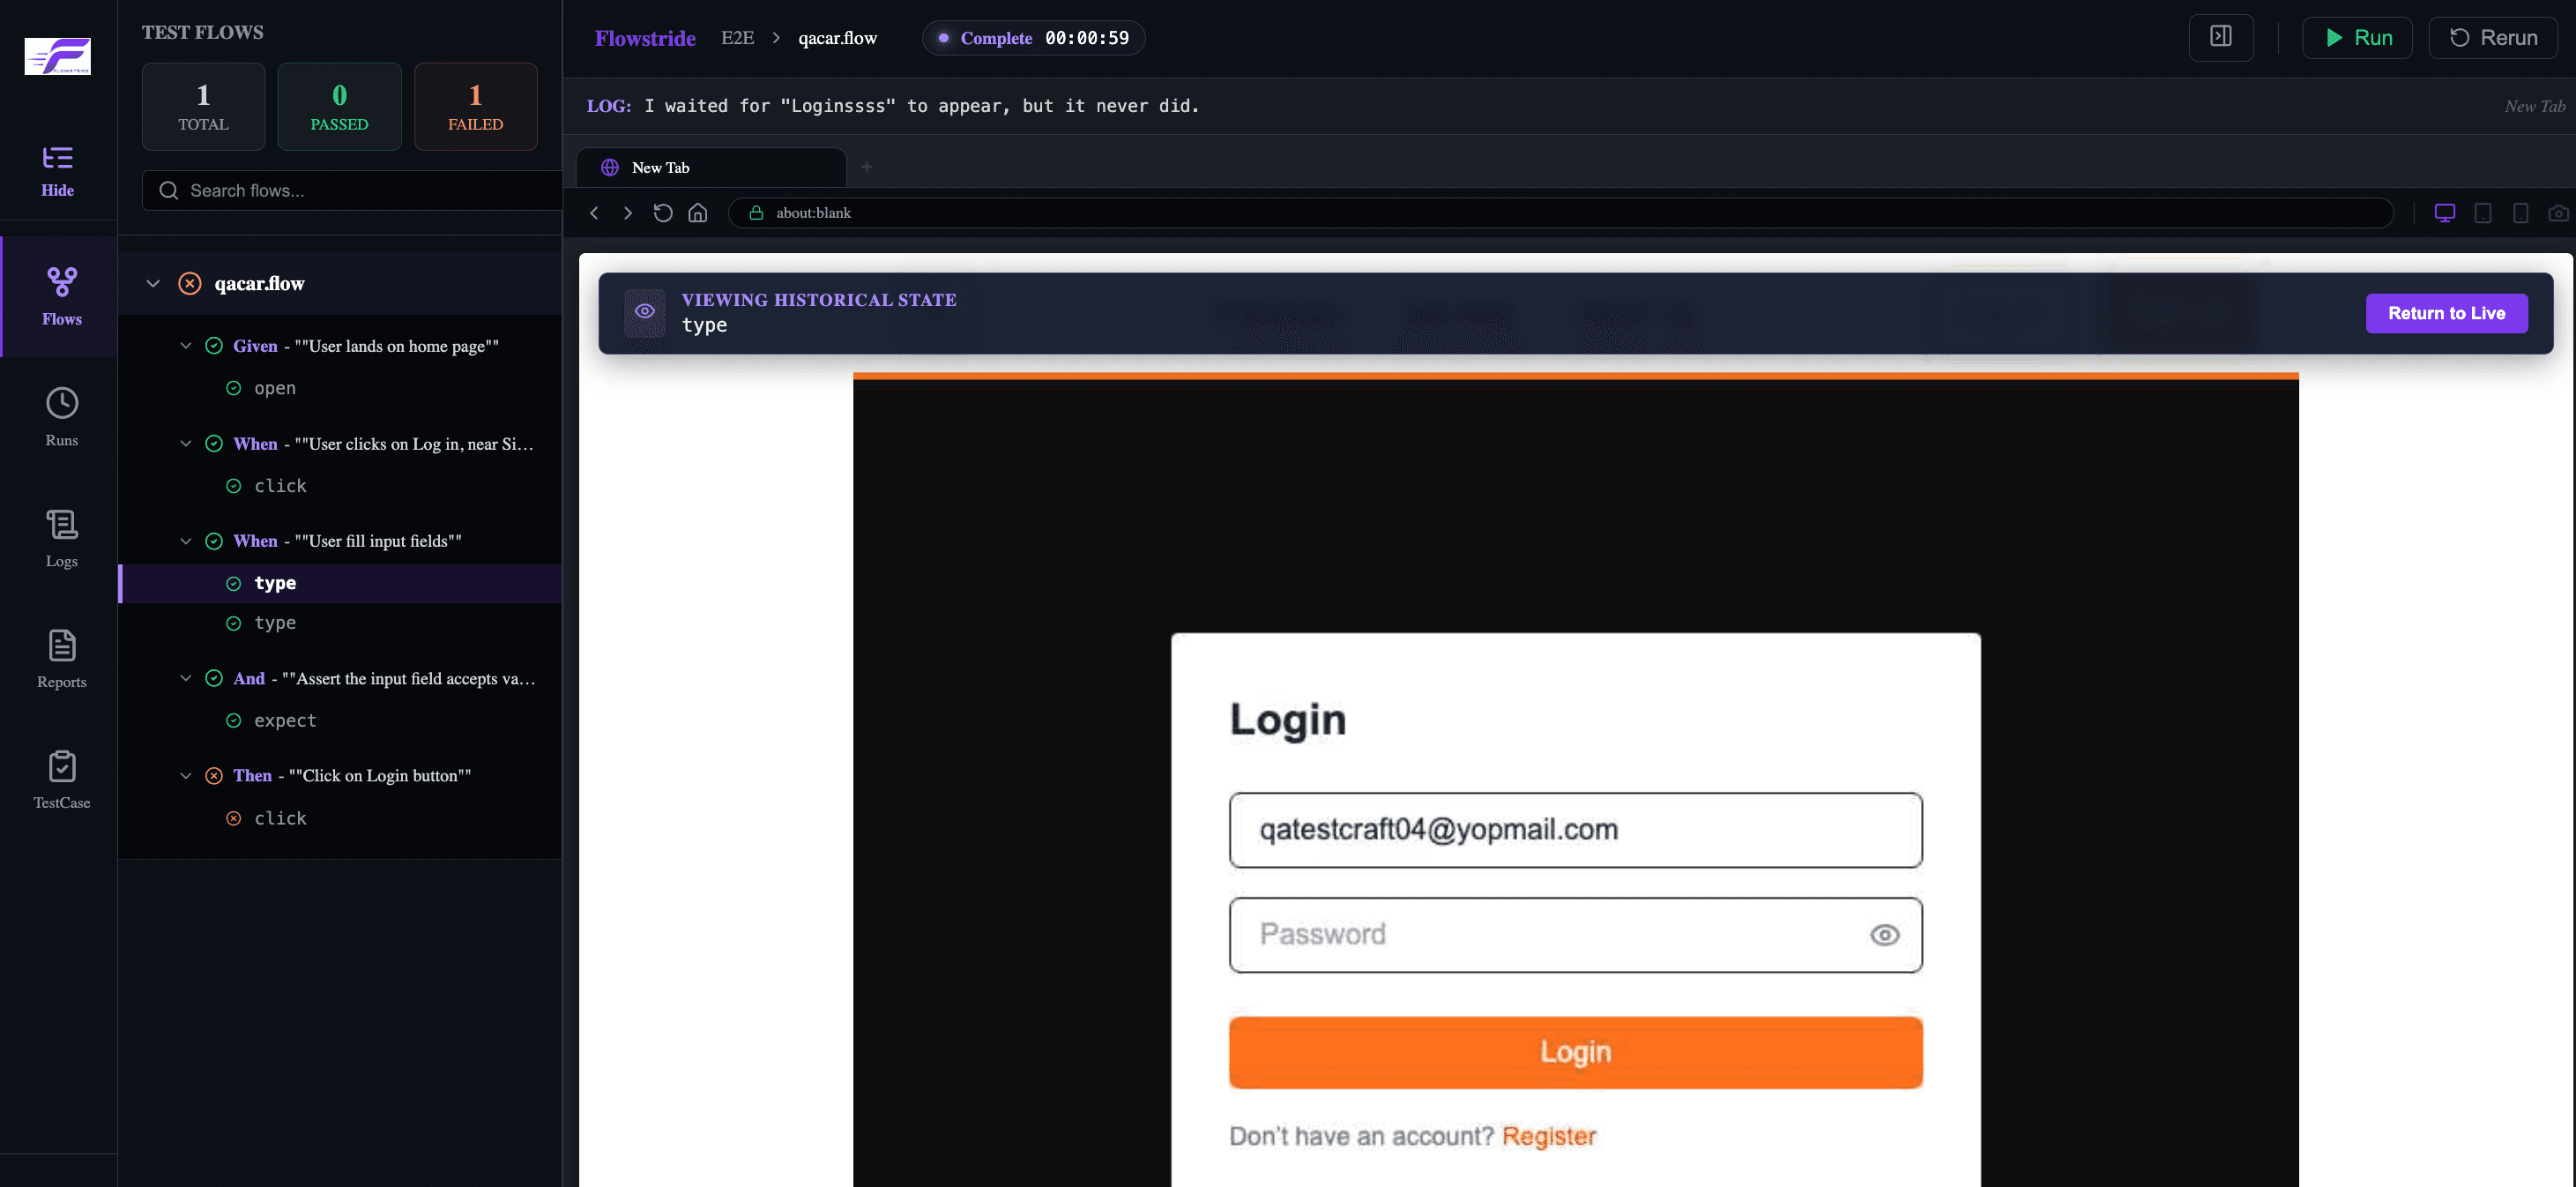The width and height of the screenshot is (2576, 1187).
Task: Open the Reports section
Action: click(x=62, y=659)
